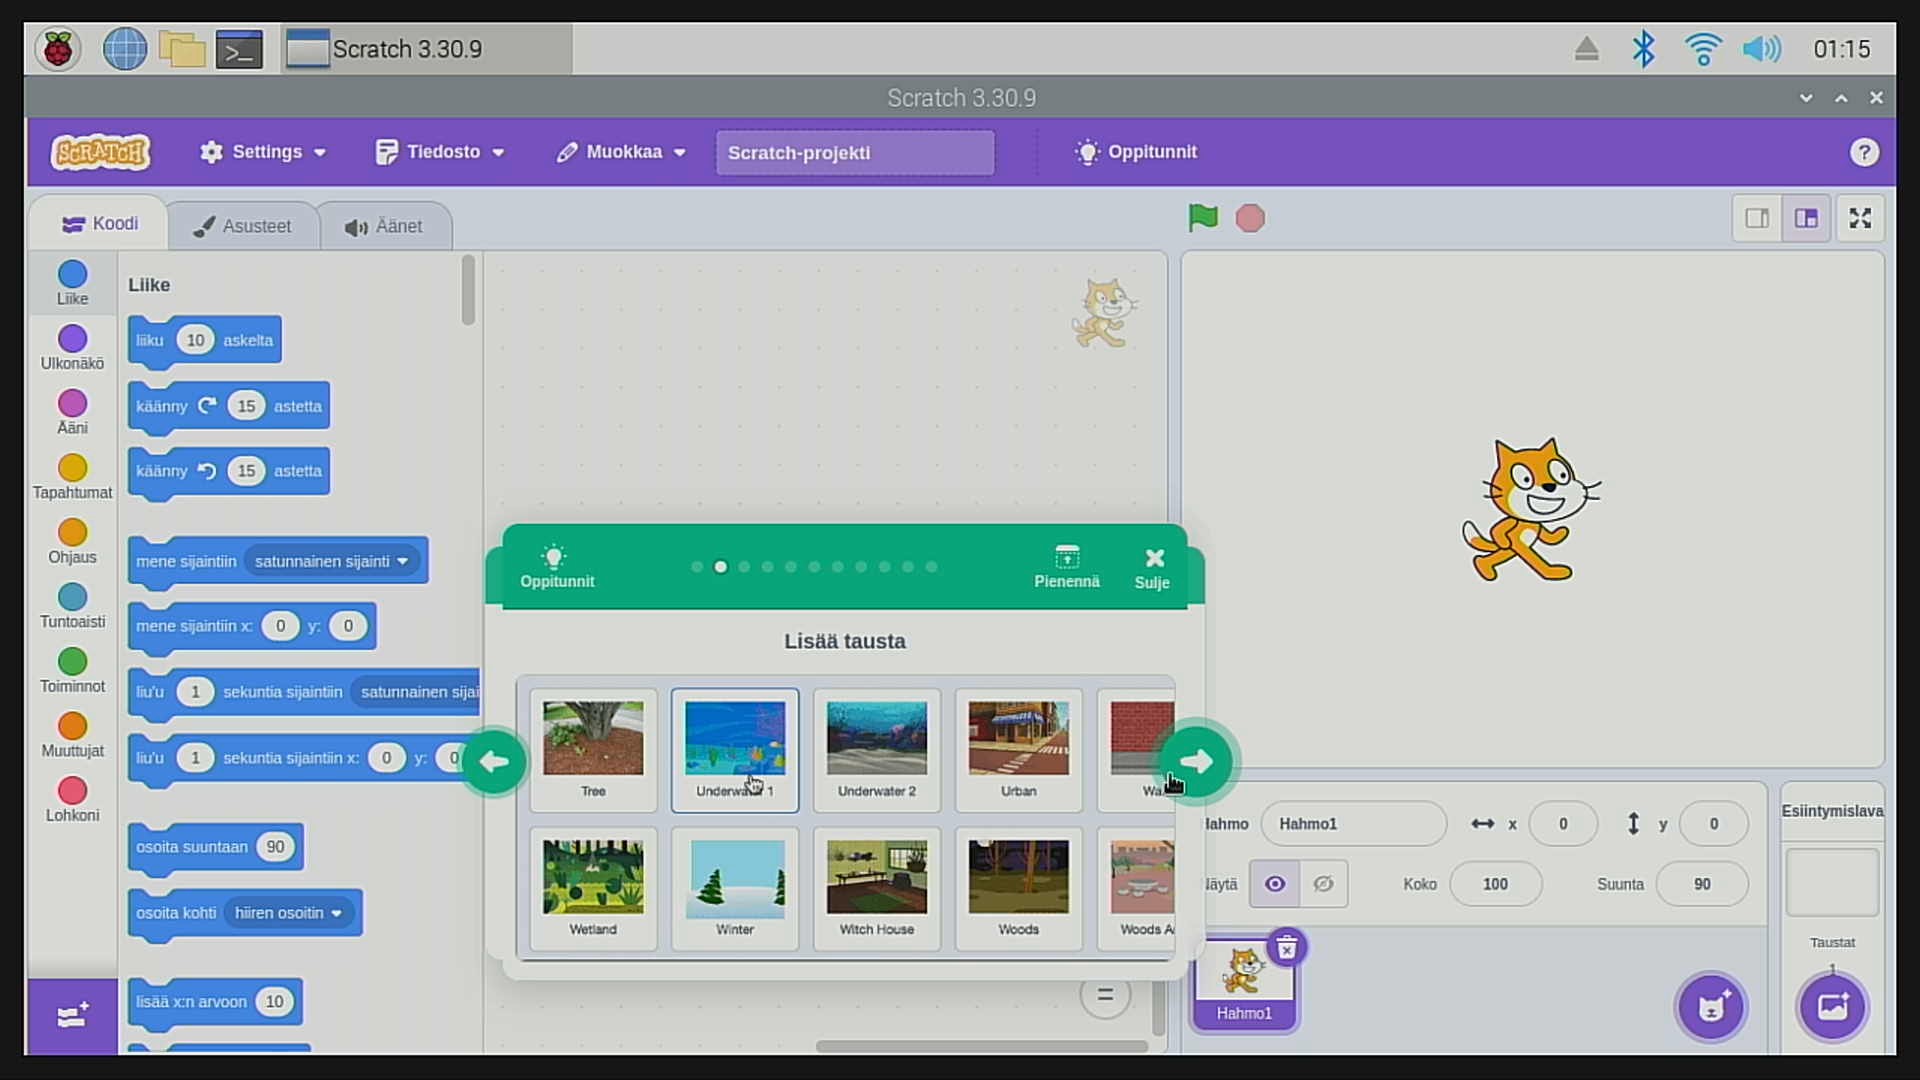The width and height of the screenshot is (1920, 1080).
Task: Open the file manager folders icon
Action: tap(182, 49)
